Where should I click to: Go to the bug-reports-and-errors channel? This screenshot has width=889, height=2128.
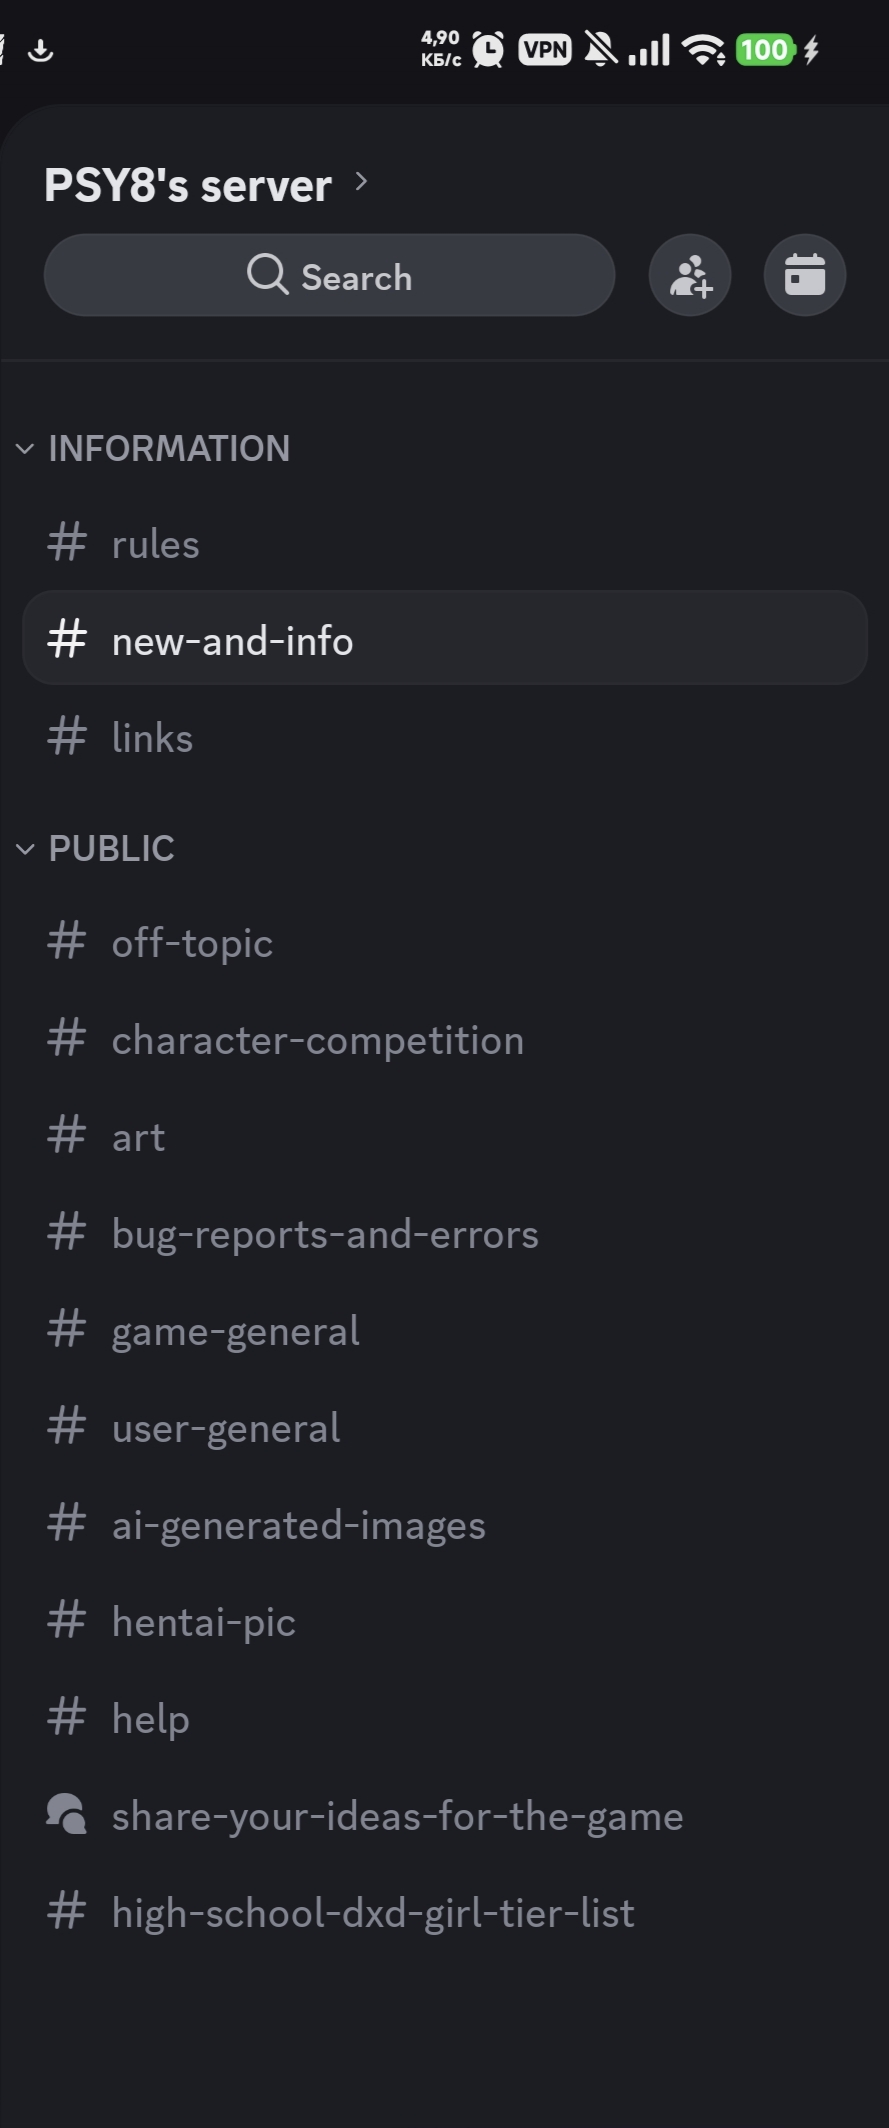pos(445,1234)
